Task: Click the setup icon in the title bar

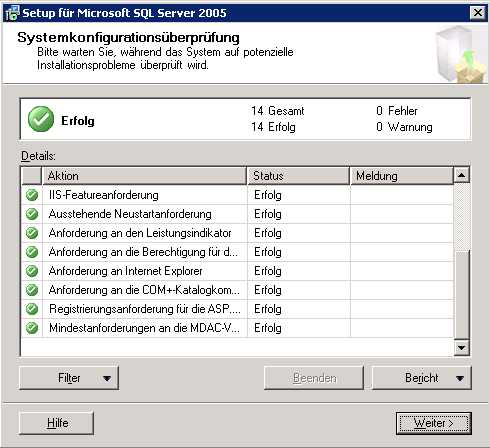Action: 12,13
